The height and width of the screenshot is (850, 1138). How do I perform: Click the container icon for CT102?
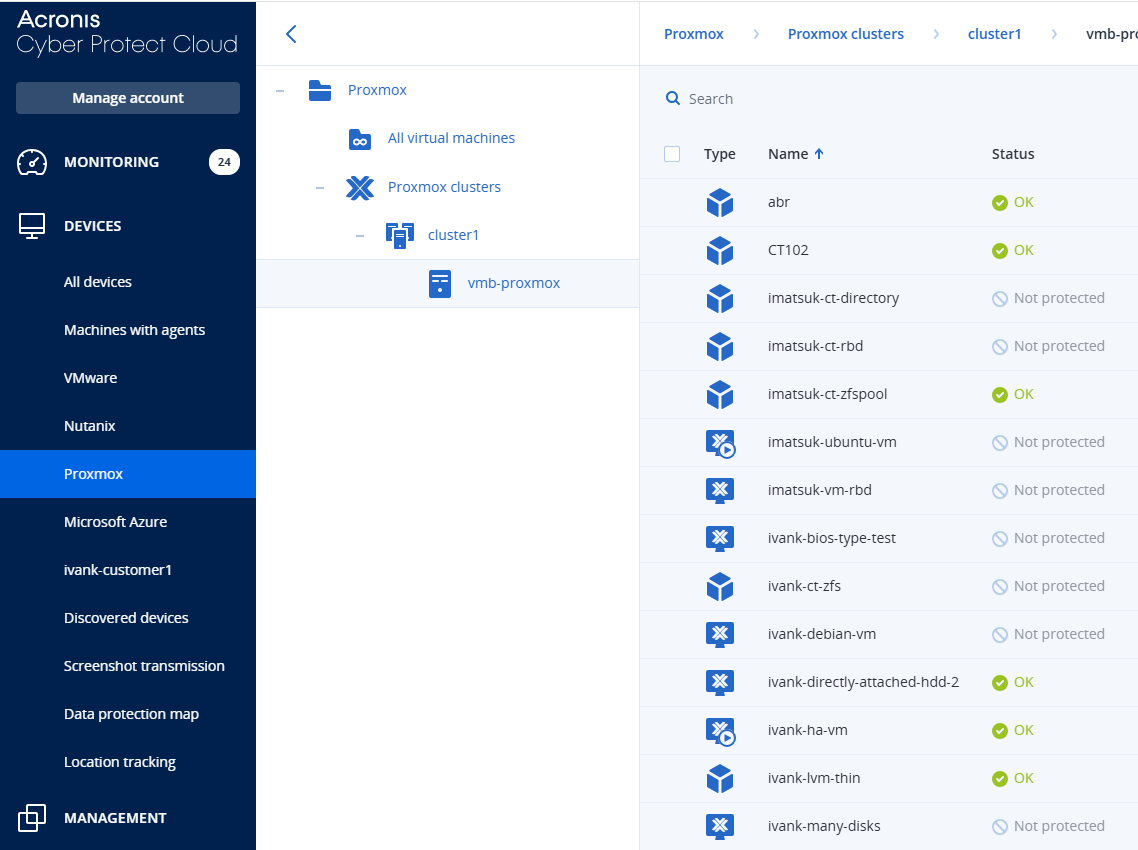point(720,250)
